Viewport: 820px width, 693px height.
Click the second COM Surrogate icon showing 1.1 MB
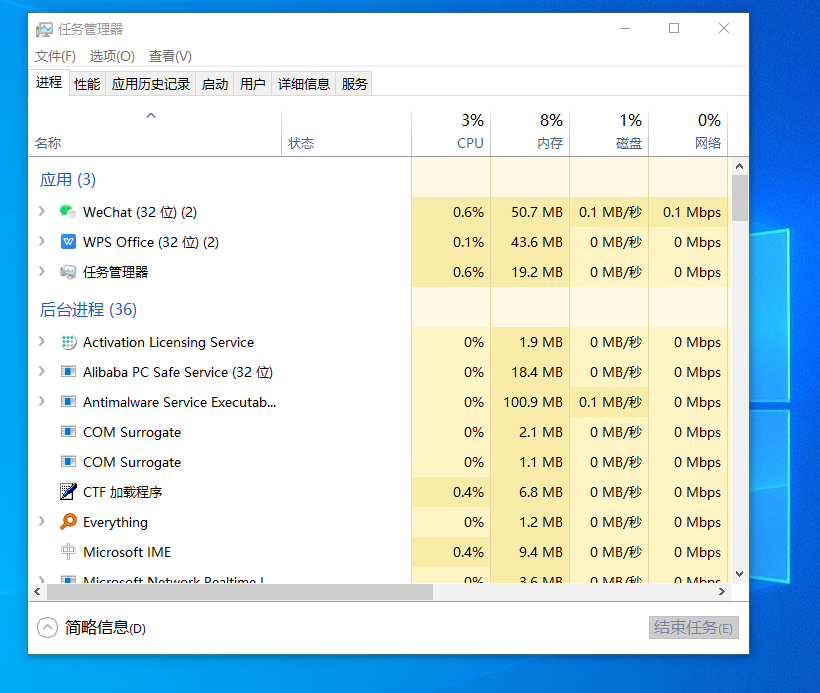[68, 462]
